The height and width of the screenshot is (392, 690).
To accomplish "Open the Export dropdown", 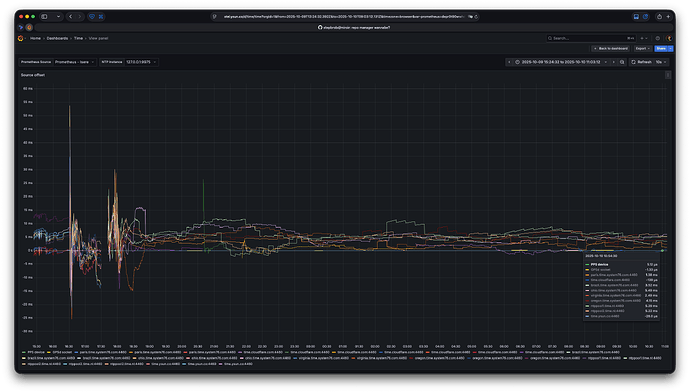I will 642,48.
